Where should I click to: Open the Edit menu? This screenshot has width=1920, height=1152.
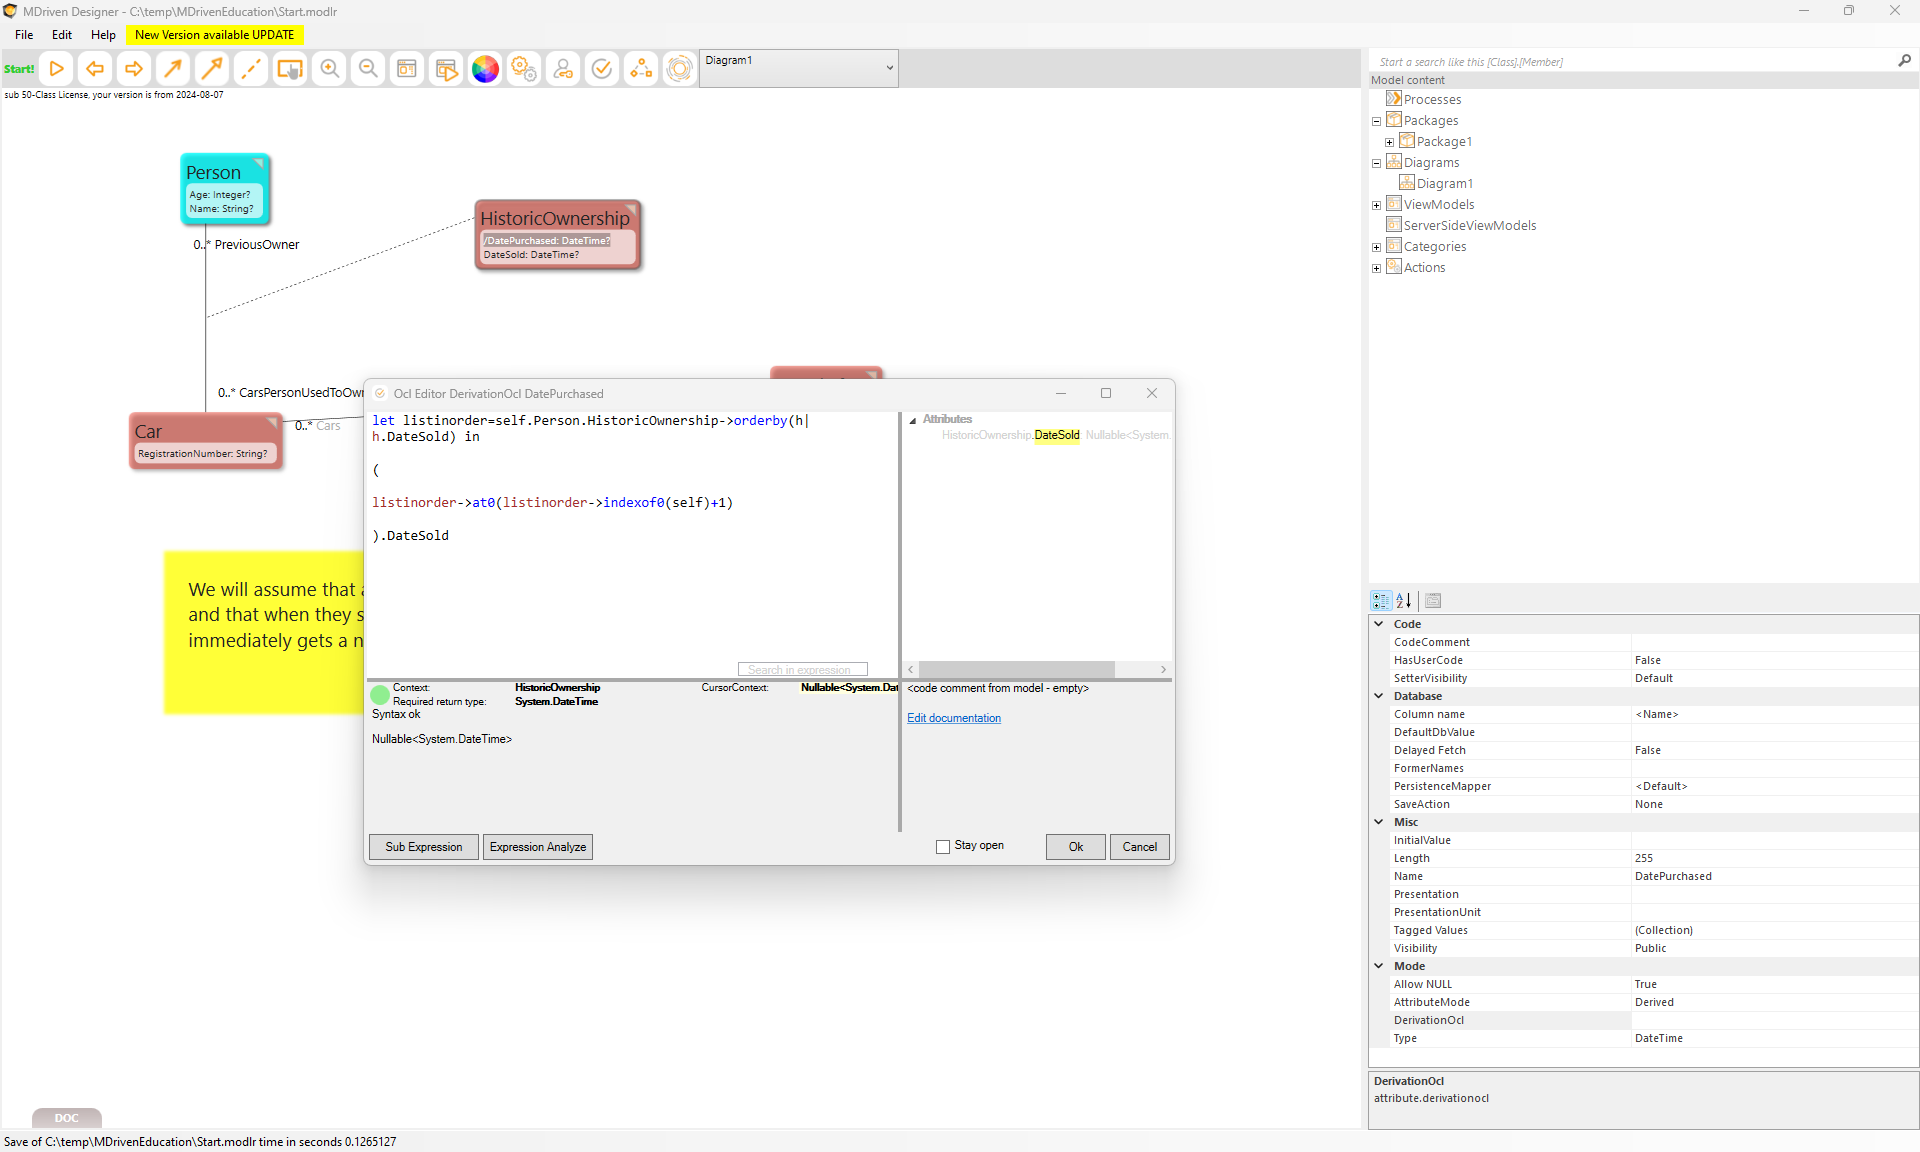coord(62,35)
